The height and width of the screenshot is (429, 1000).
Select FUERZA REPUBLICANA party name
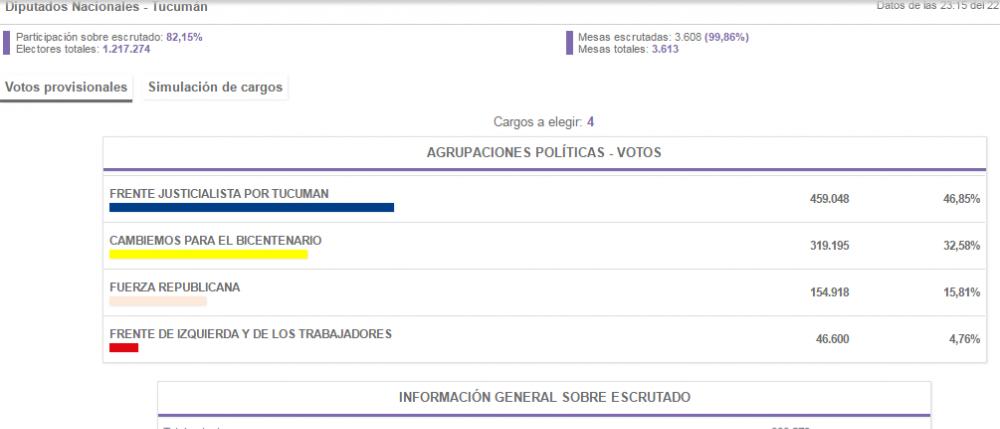[175, 287]
